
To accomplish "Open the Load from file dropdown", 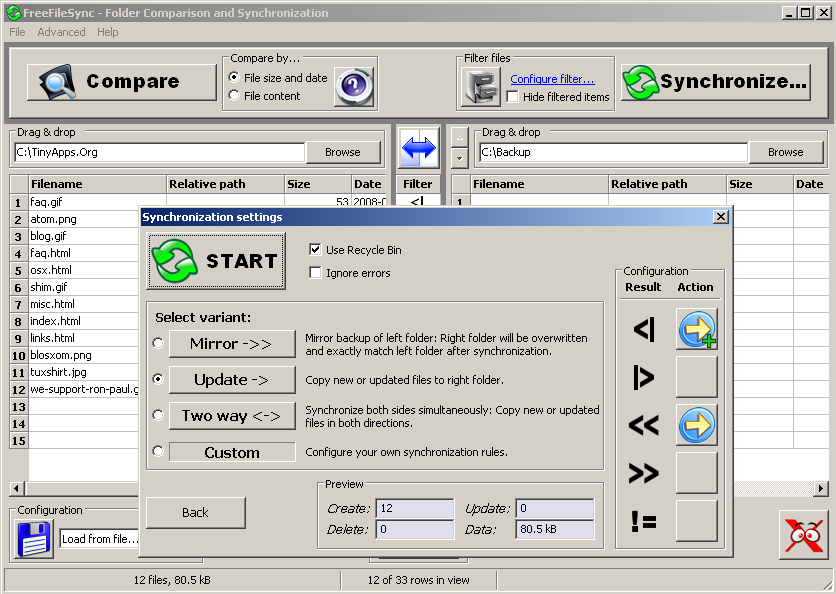I will coord(100,539).
